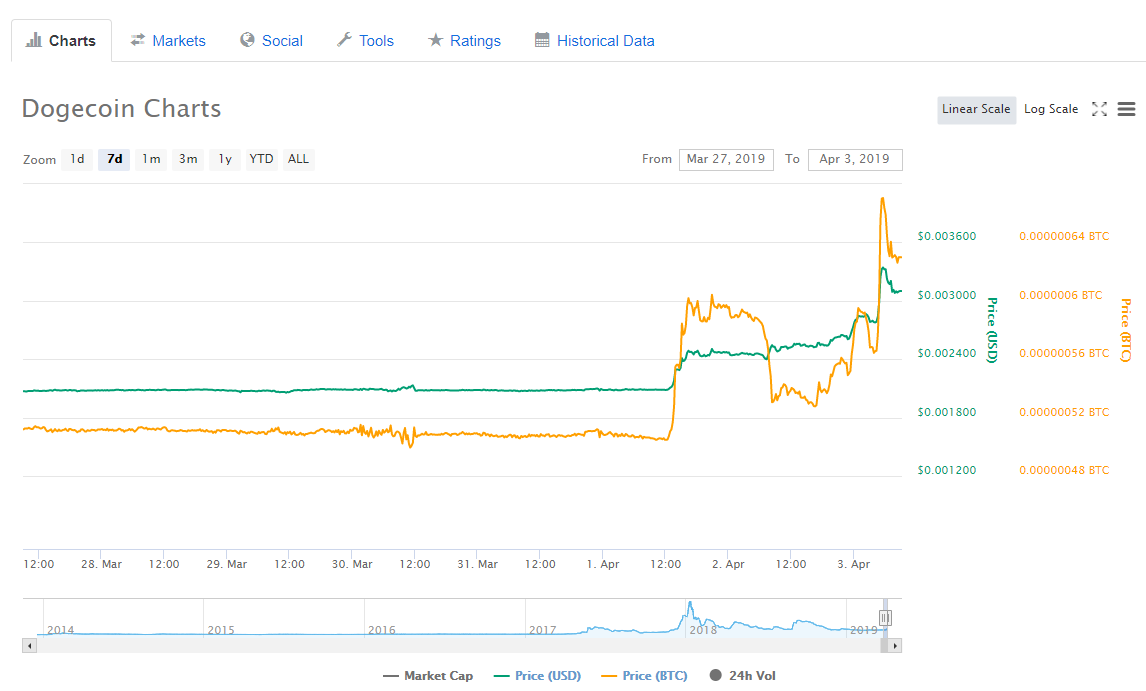Viewport: 1146px width, 691px height.
Task: Click the Markets exchange arrows icon
Action: 138,41
